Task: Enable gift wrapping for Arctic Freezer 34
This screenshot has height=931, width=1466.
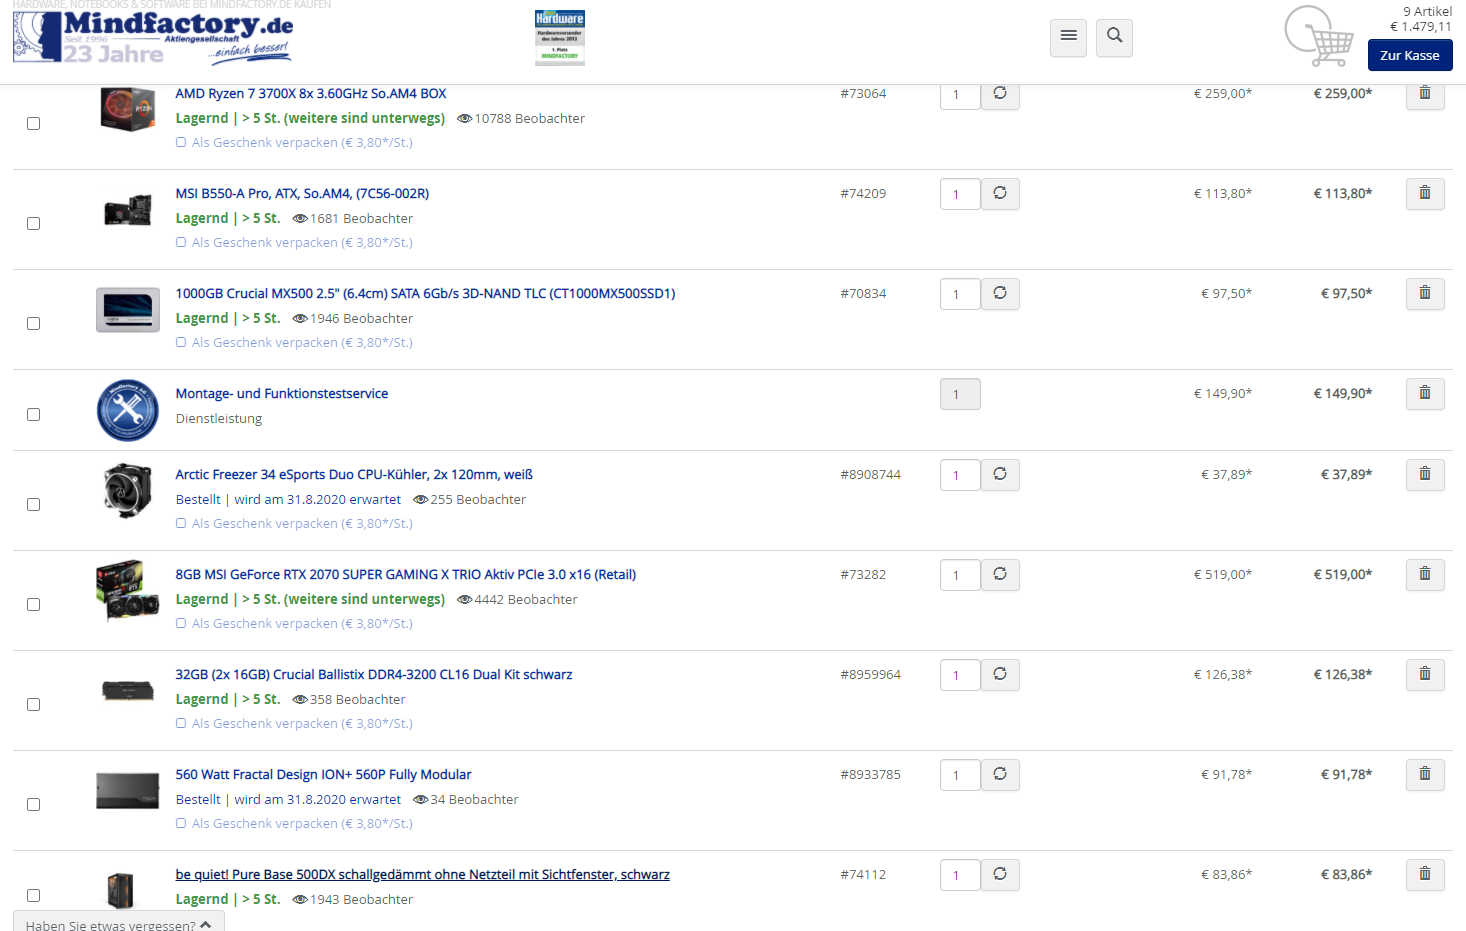Action: coord(181,523)
